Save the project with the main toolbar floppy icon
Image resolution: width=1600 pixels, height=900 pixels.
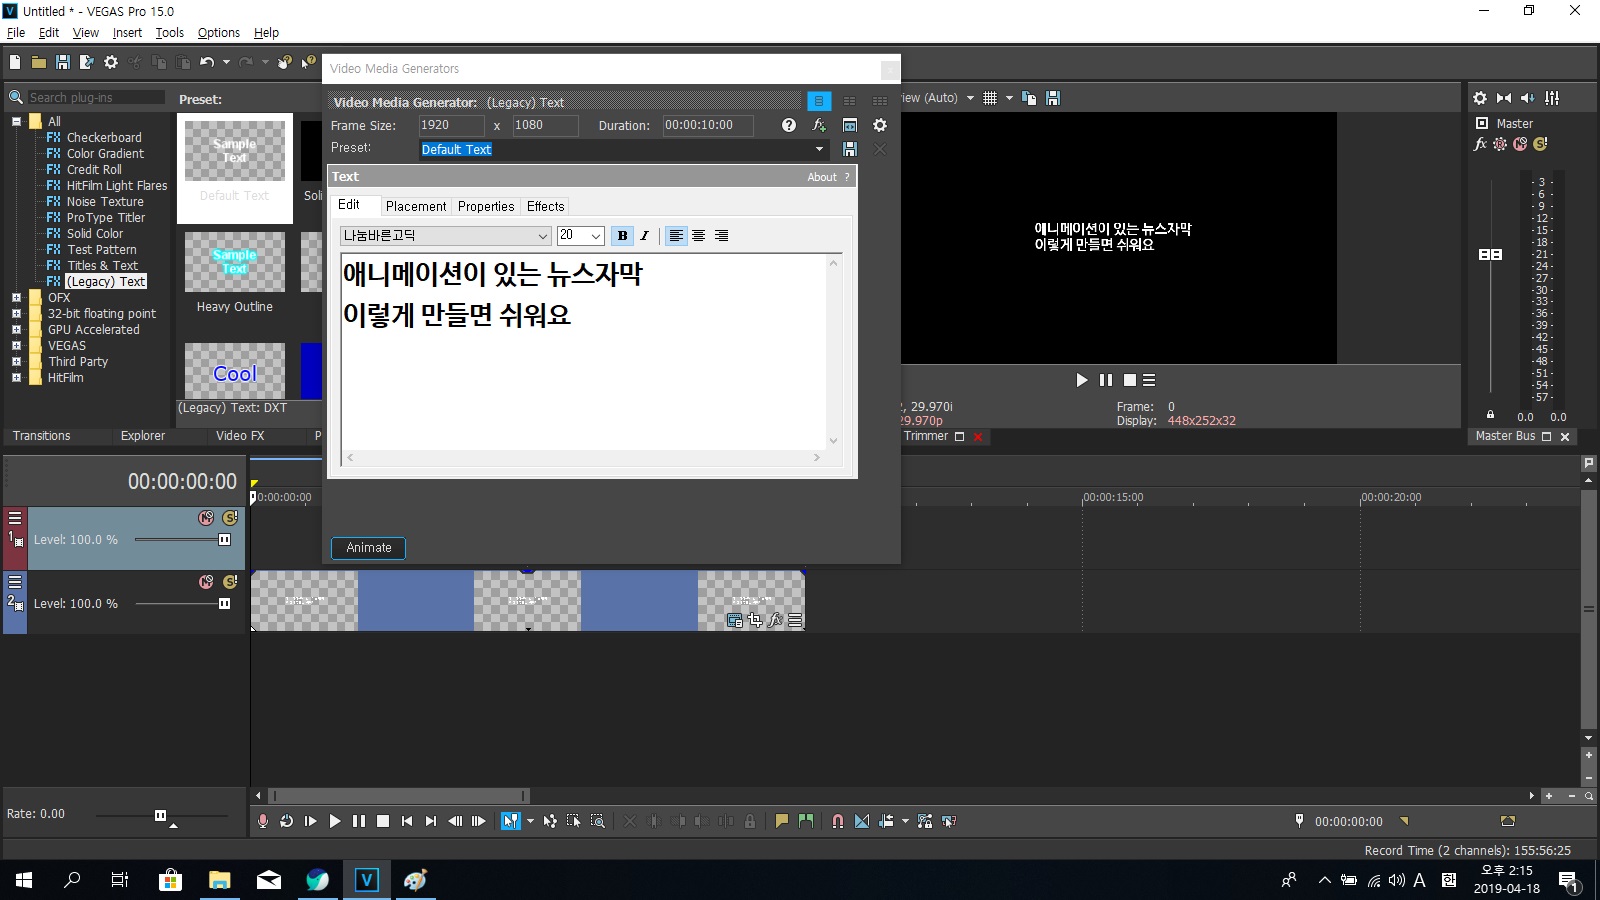pos(63,62)
